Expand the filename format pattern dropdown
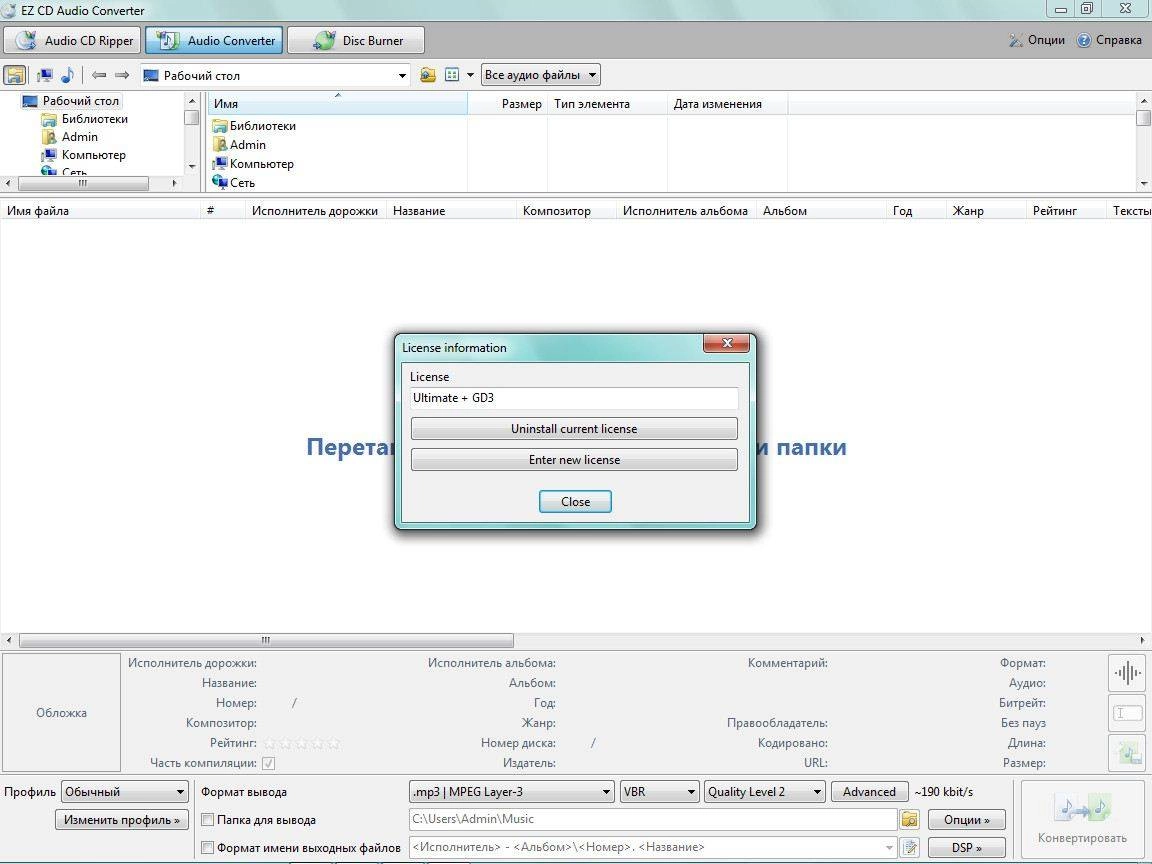The width and height of the screenshot is (1152, 864). (x=889, y=848)
